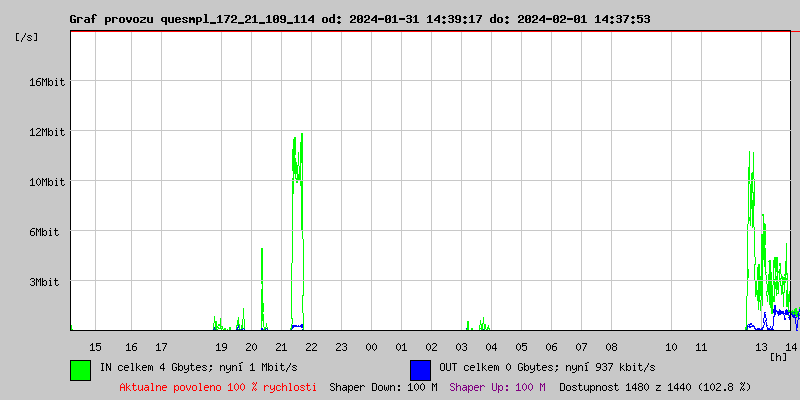Image resolution: width=800 pixels, height=400 pixels.
Task: Click the [/s] unit label
Action: [28, 37]
